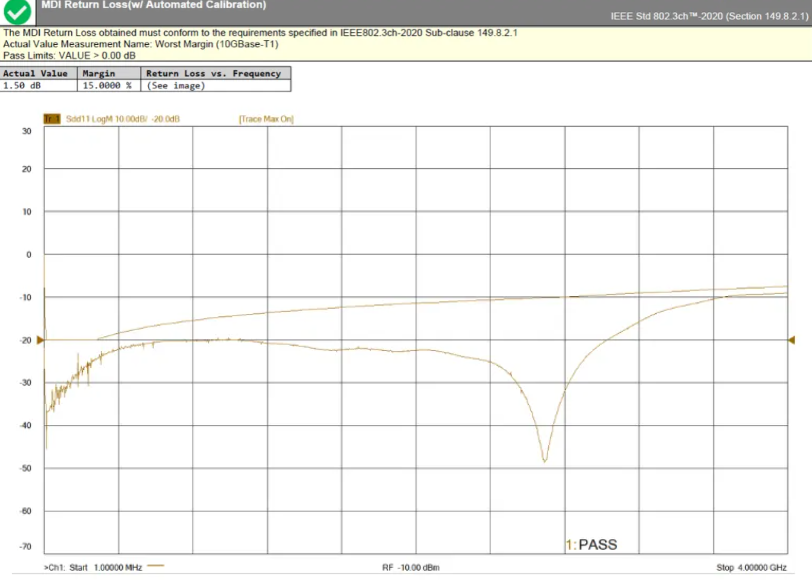812x580 pixels.
Task: Click the Trace Max On indicator
Action: tap(265, 119)
